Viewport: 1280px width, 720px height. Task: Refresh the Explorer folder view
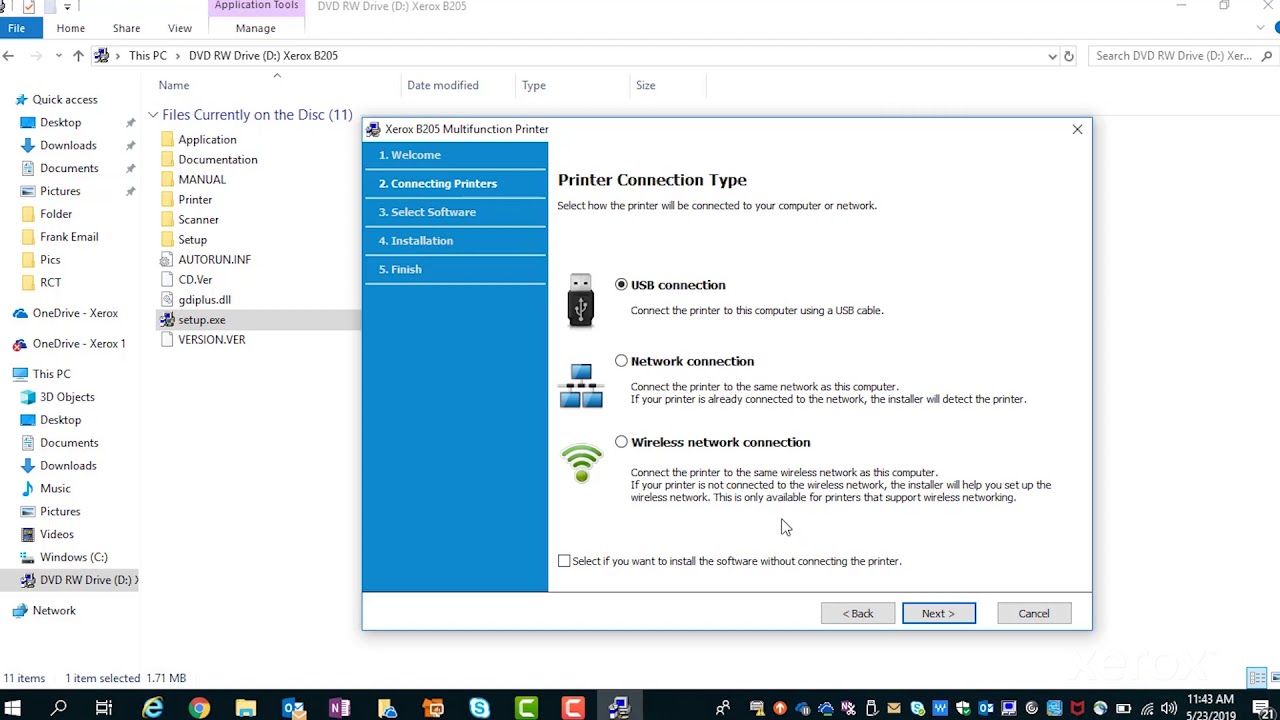point(1069,56)
